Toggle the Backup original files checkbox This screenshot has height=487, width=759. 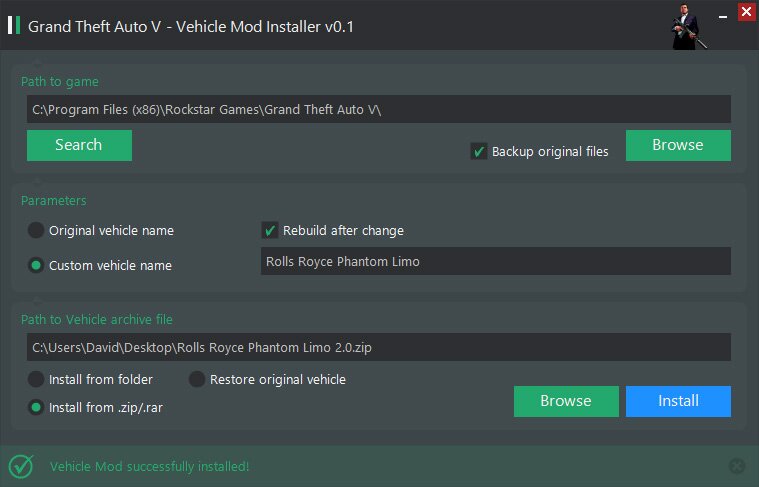(x=479, y=151)
